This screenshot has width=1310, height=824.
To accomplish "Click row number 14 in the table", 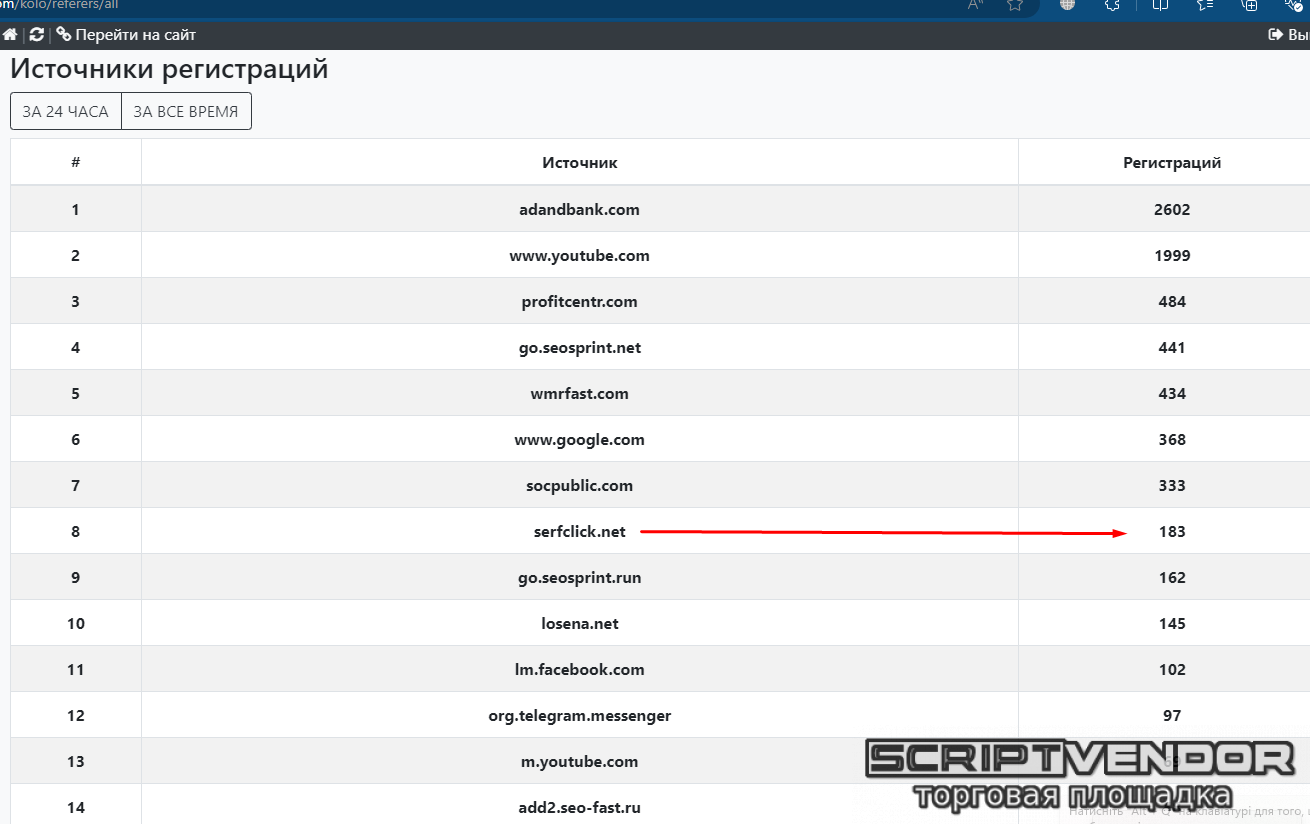I will 76,808.
